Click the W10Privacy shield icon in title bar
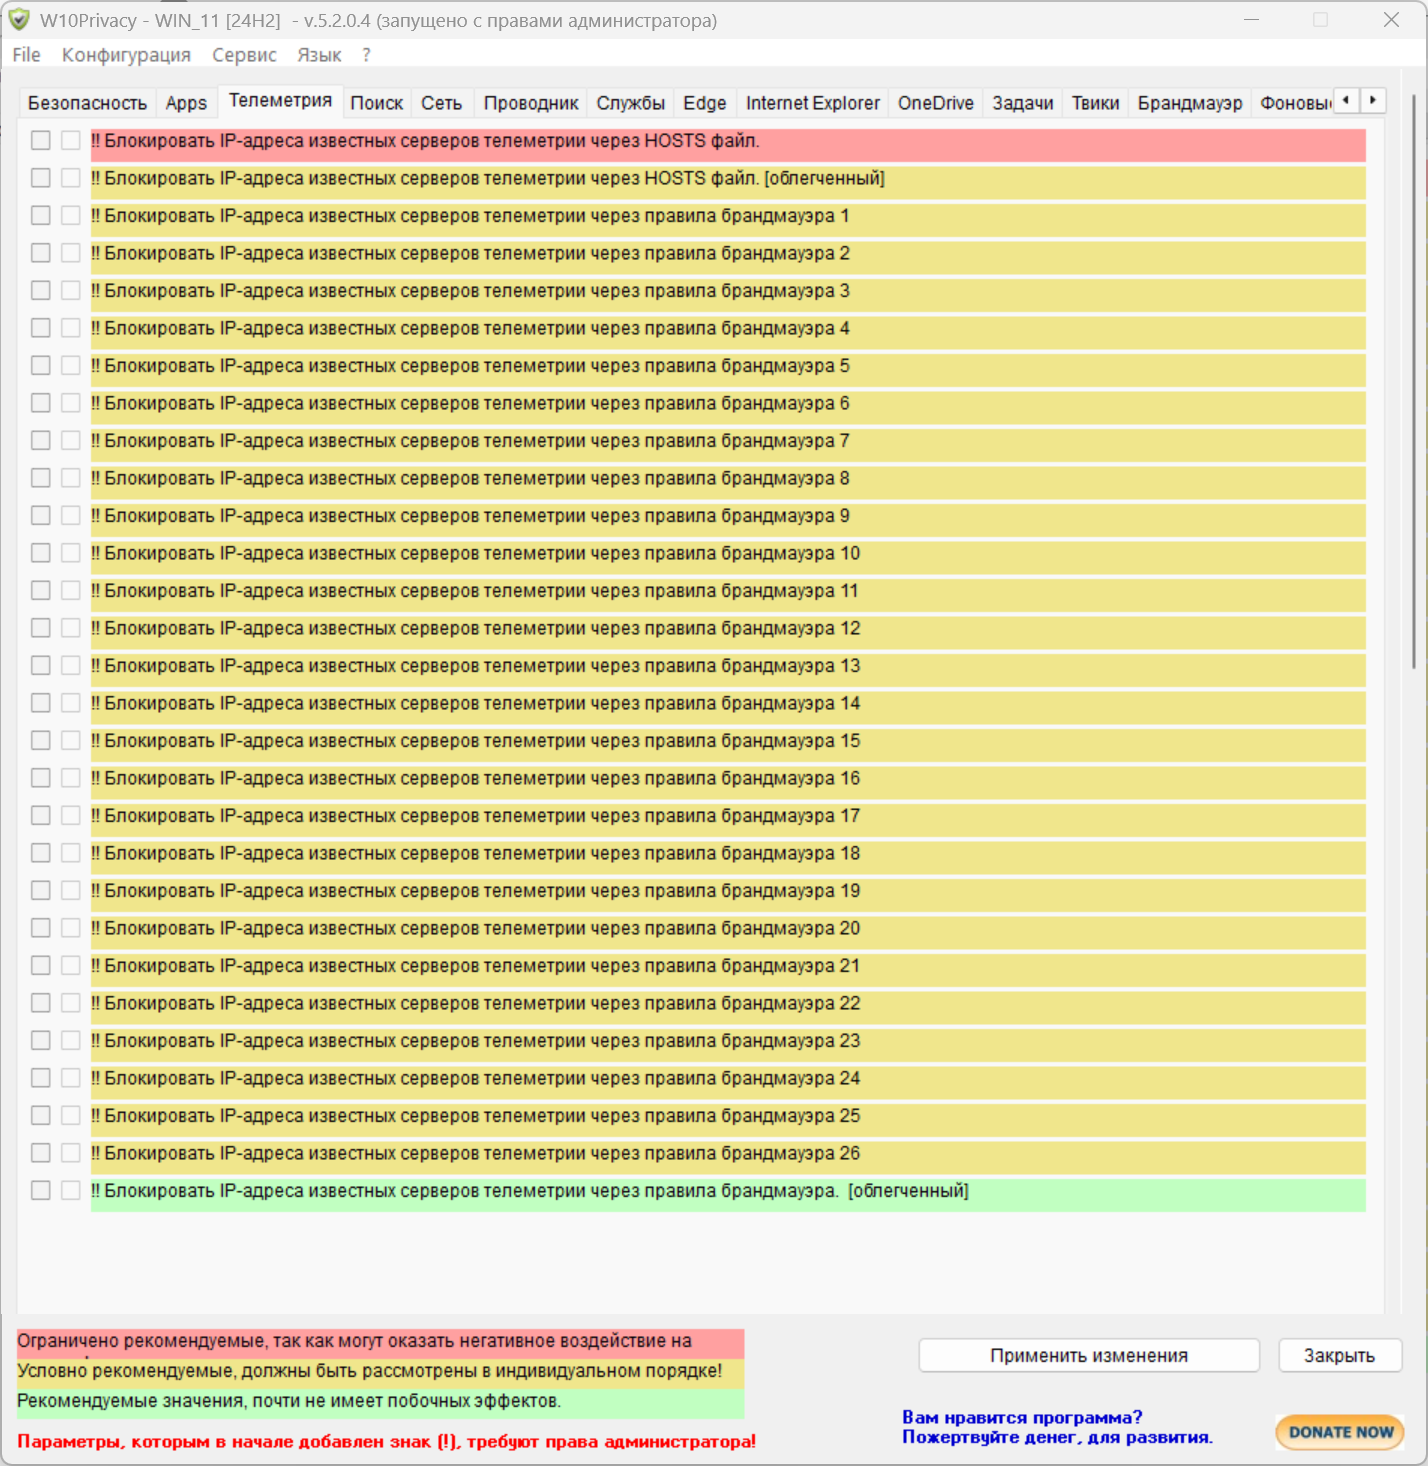Viewport: 1428px width, 1466px height. click(19, 20)
